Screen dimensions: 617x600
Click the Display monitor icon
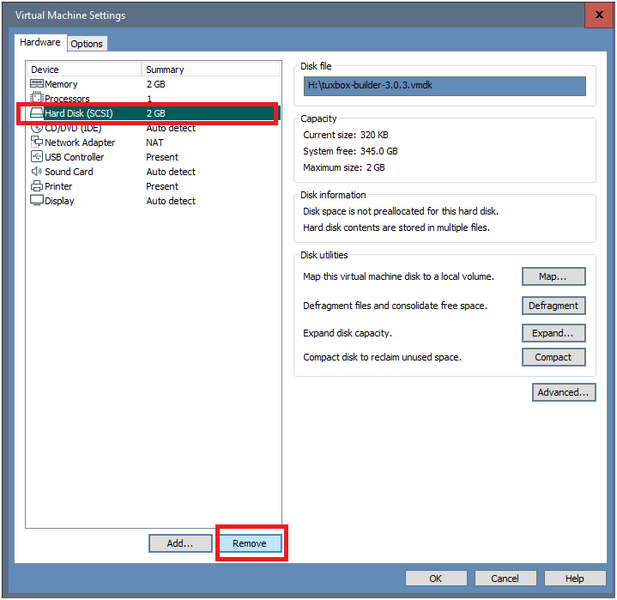[x=37, y=201]
